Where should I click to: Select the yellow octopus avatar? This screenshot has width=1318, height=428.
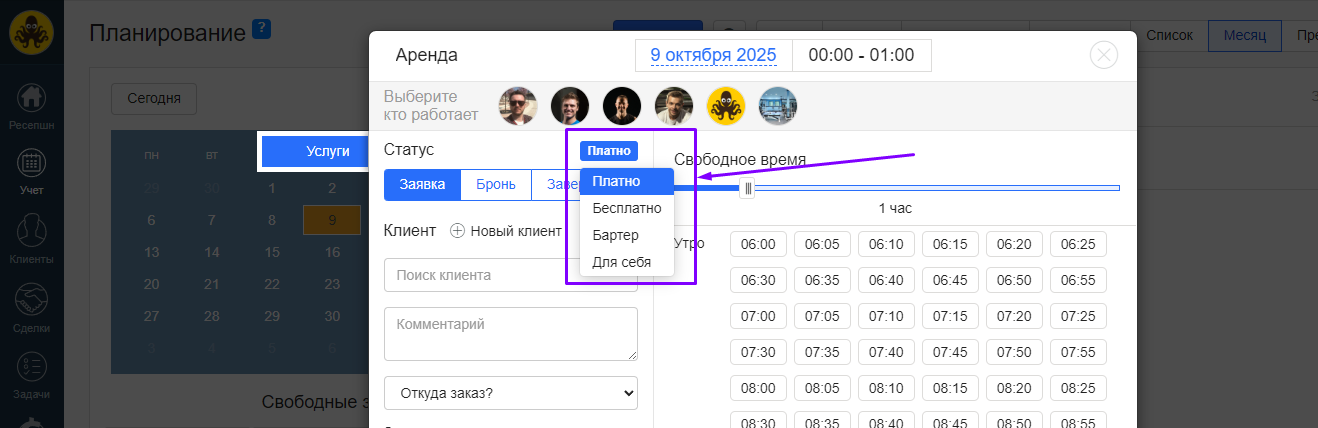(726, 105)
